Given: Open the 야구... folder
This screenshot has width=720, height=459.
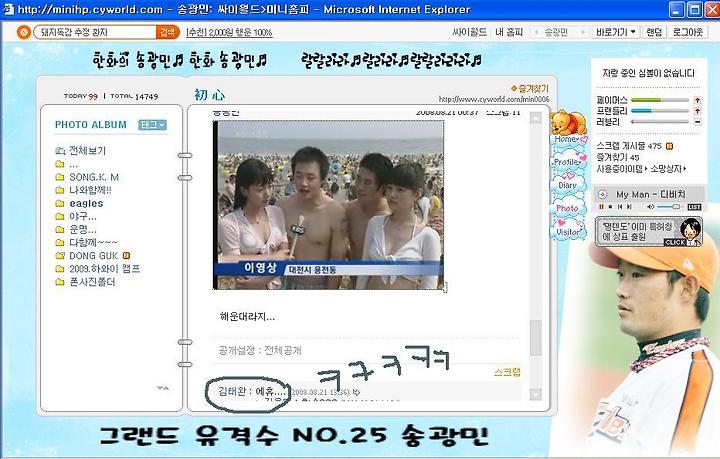Looking at the screenshot, I should pos(83,216).
